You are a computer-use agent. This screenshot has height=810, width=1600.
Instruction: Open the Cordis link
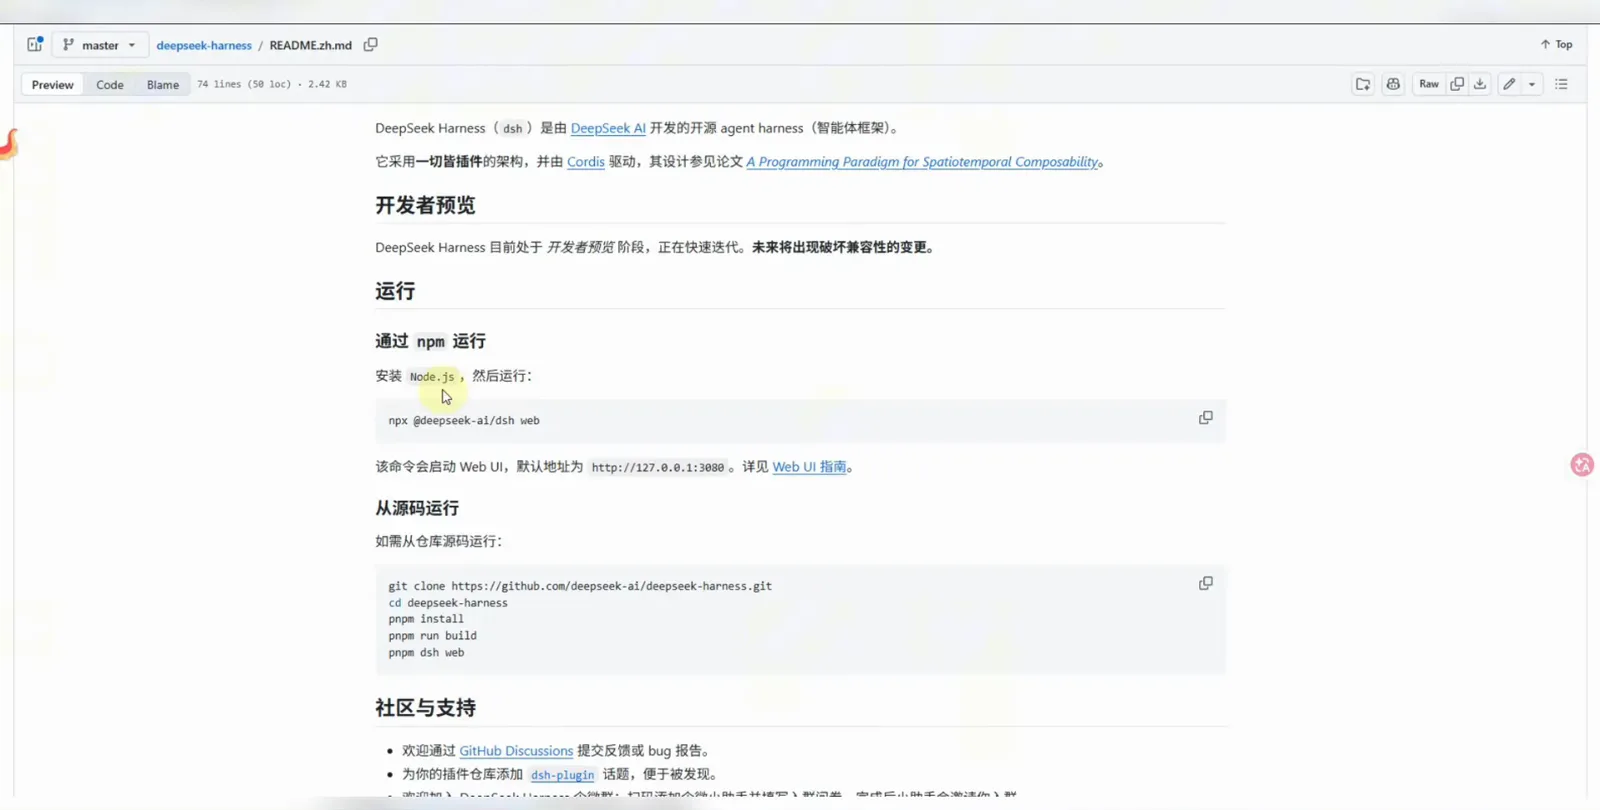tap(586, 162)
